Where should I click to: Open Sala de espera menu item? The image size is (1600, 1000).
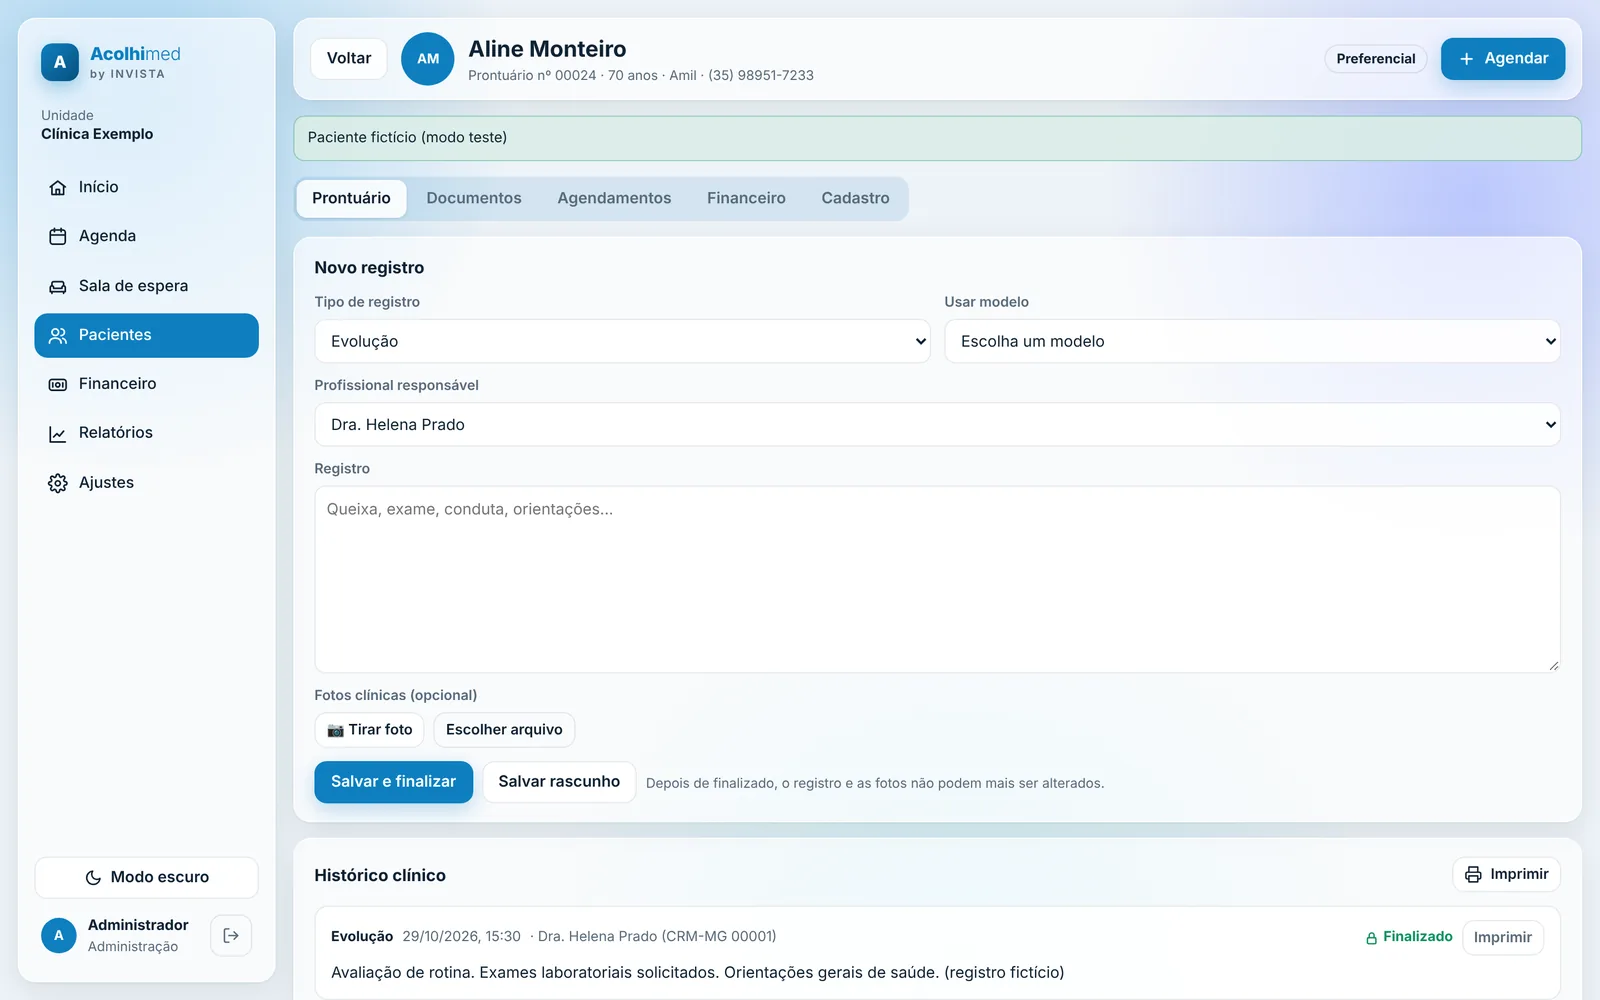147,286
